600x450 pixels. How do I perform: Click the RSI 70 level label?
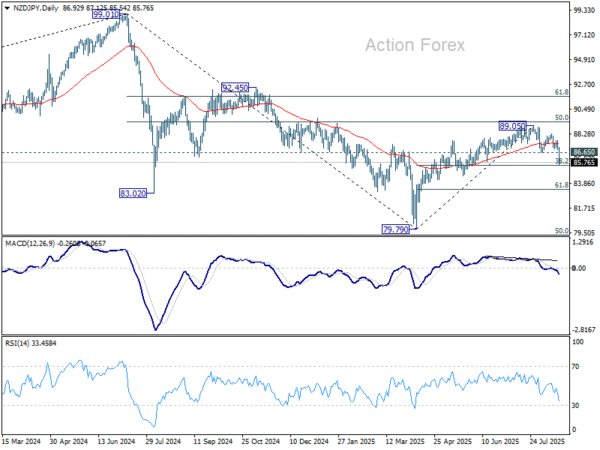point(576,367)
